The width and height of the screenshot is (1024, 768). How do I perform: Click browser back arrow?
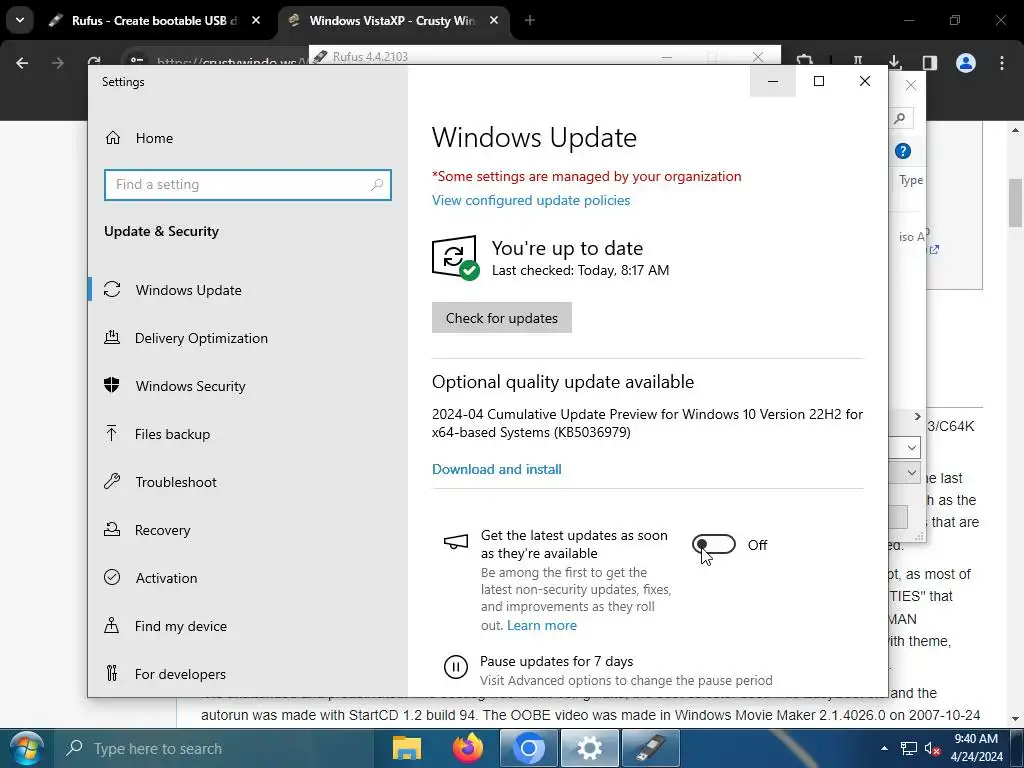click(x=22, y=63)
